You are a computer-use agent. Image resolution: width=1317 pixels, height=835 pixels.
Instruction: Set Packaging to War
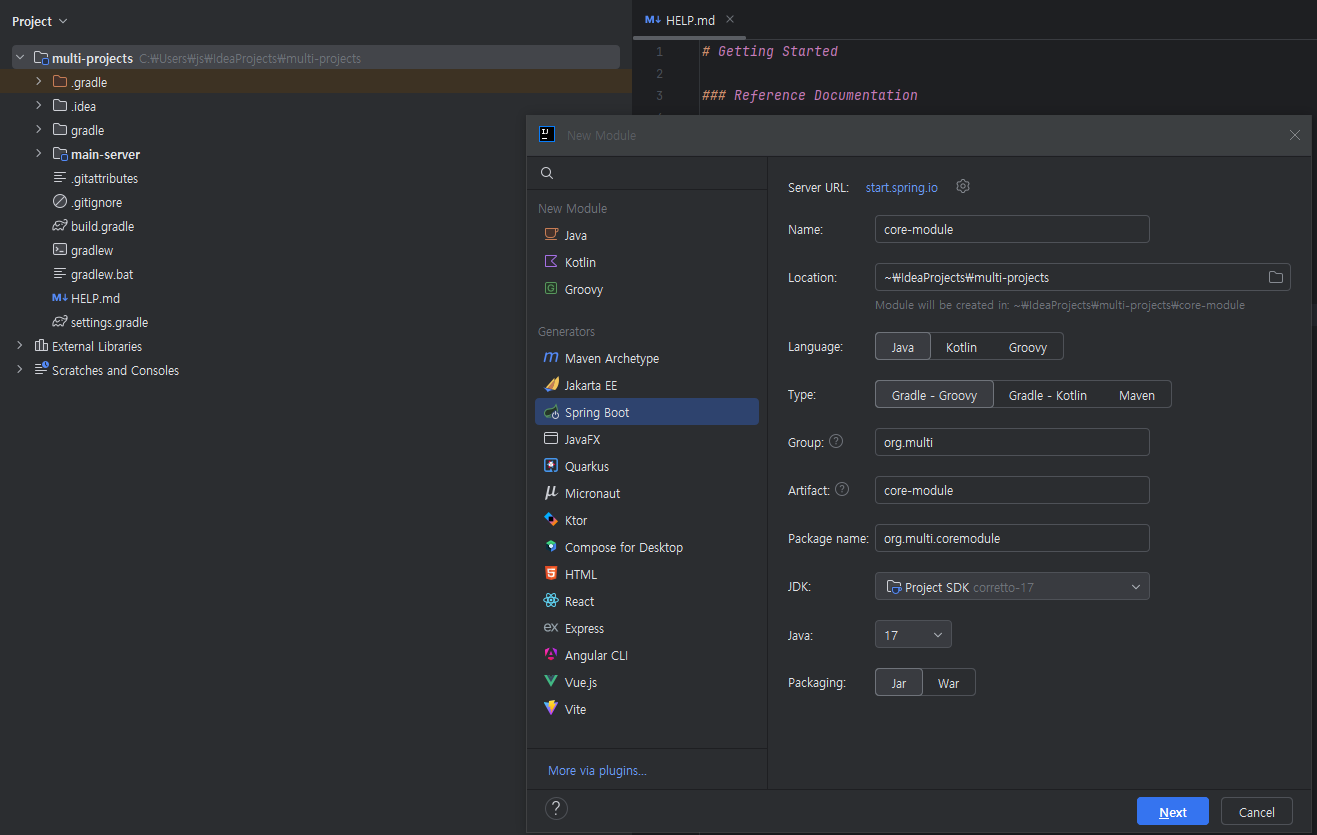(x=948, y=683)
